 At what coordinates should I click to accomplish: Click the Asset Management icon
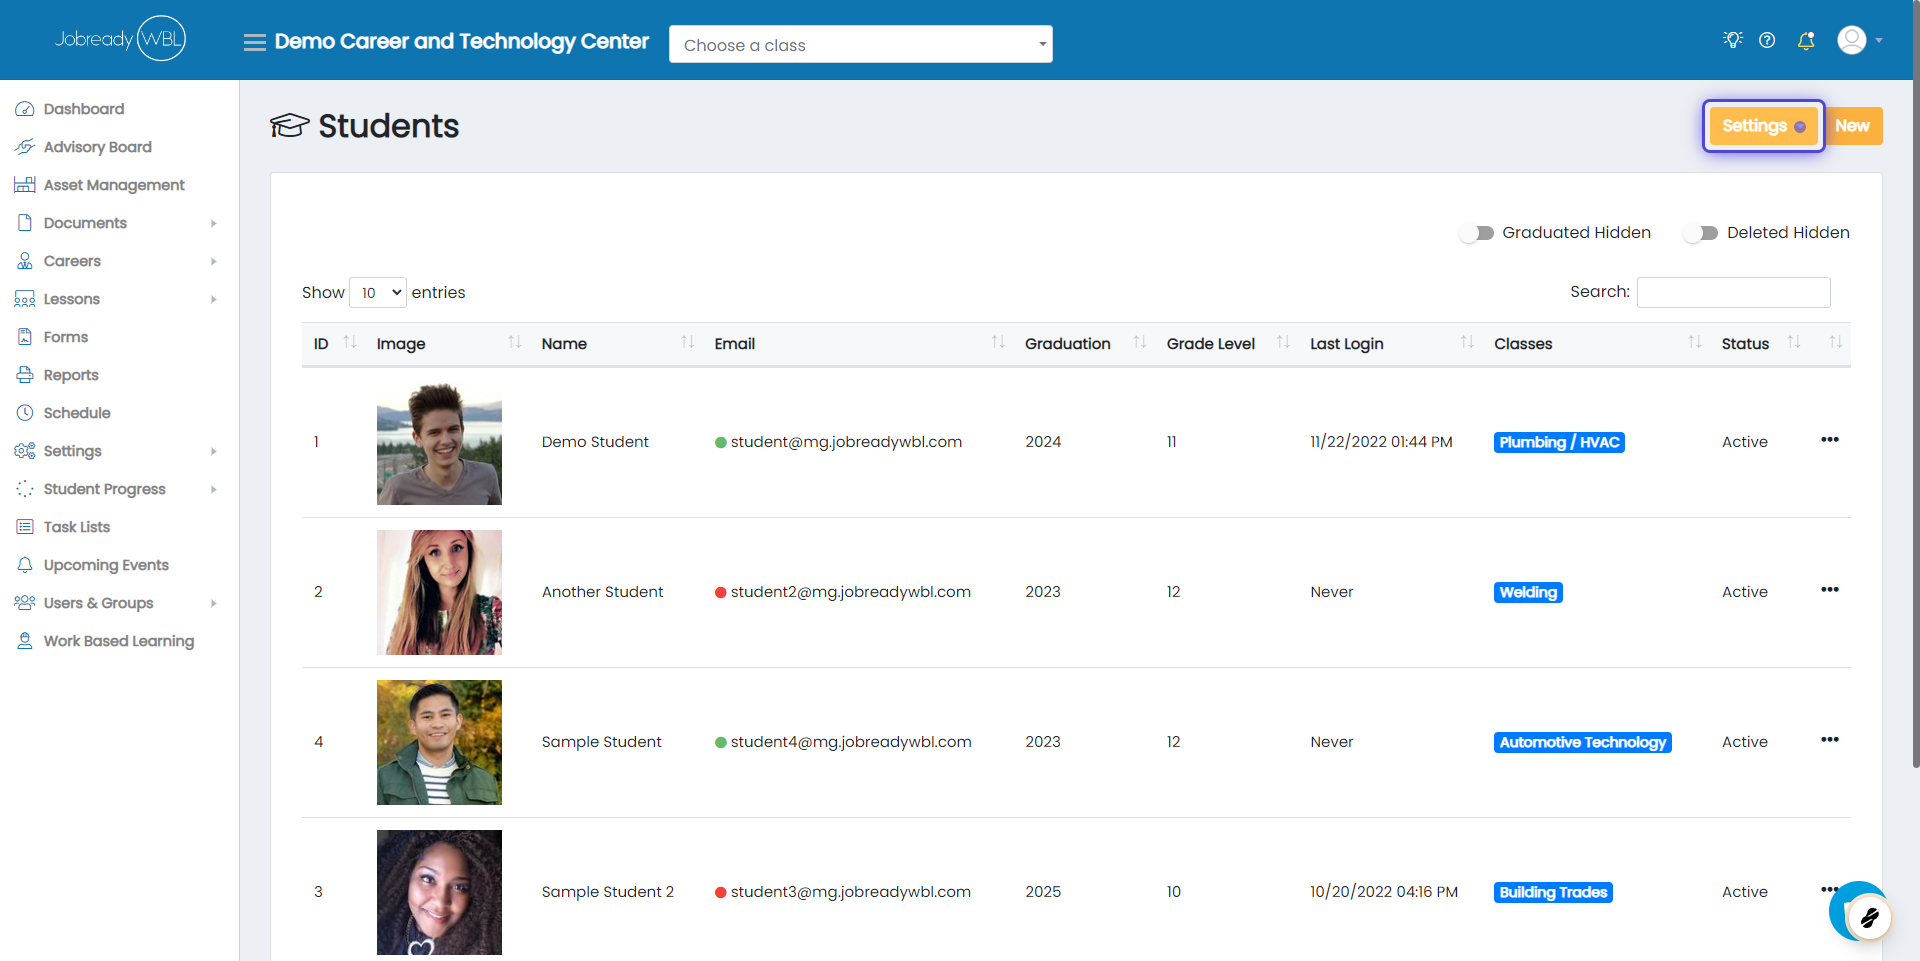click(25, 185)
